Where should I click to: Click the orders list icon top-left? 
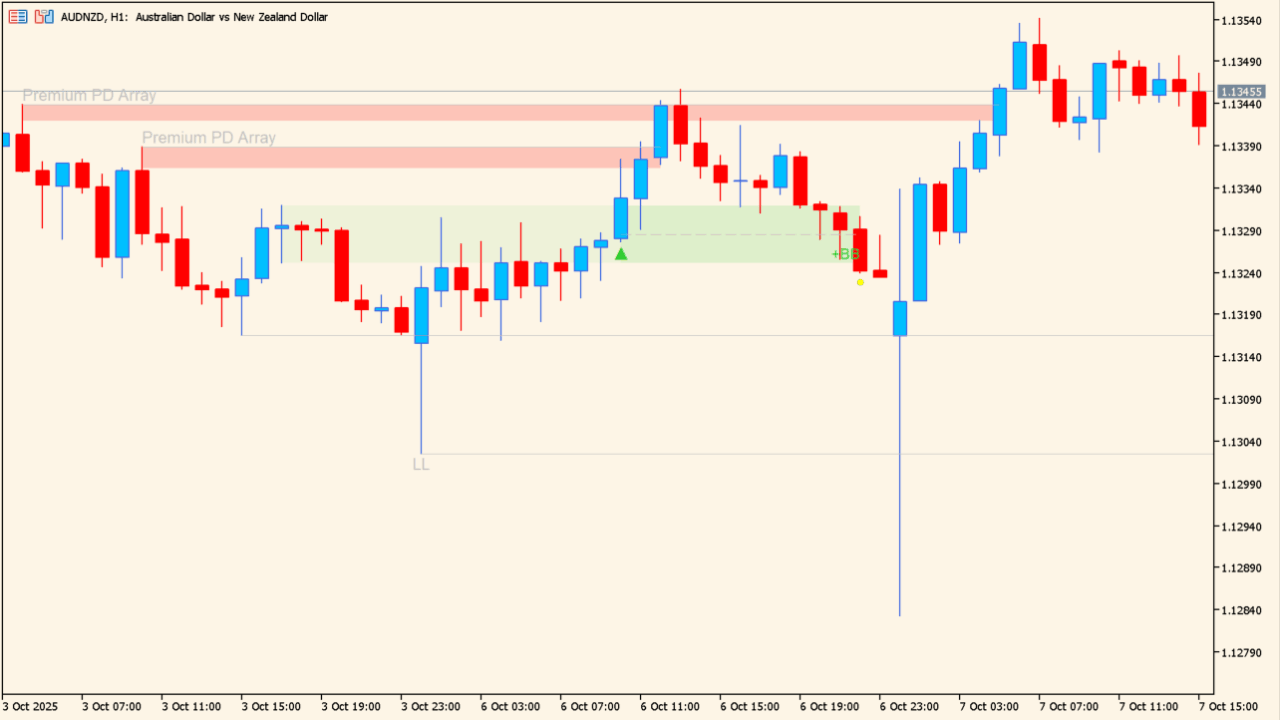pos(17,16)
